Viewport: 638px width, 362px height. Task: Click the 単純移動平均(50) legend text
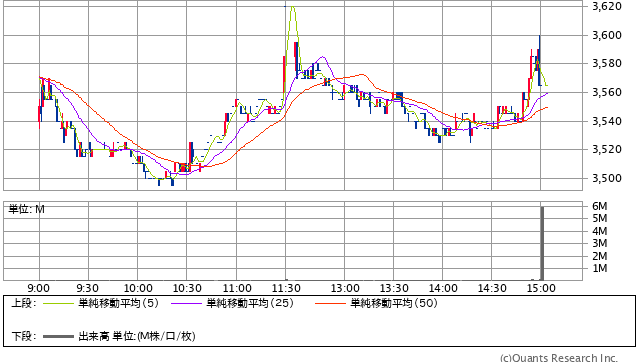(393, 303)
